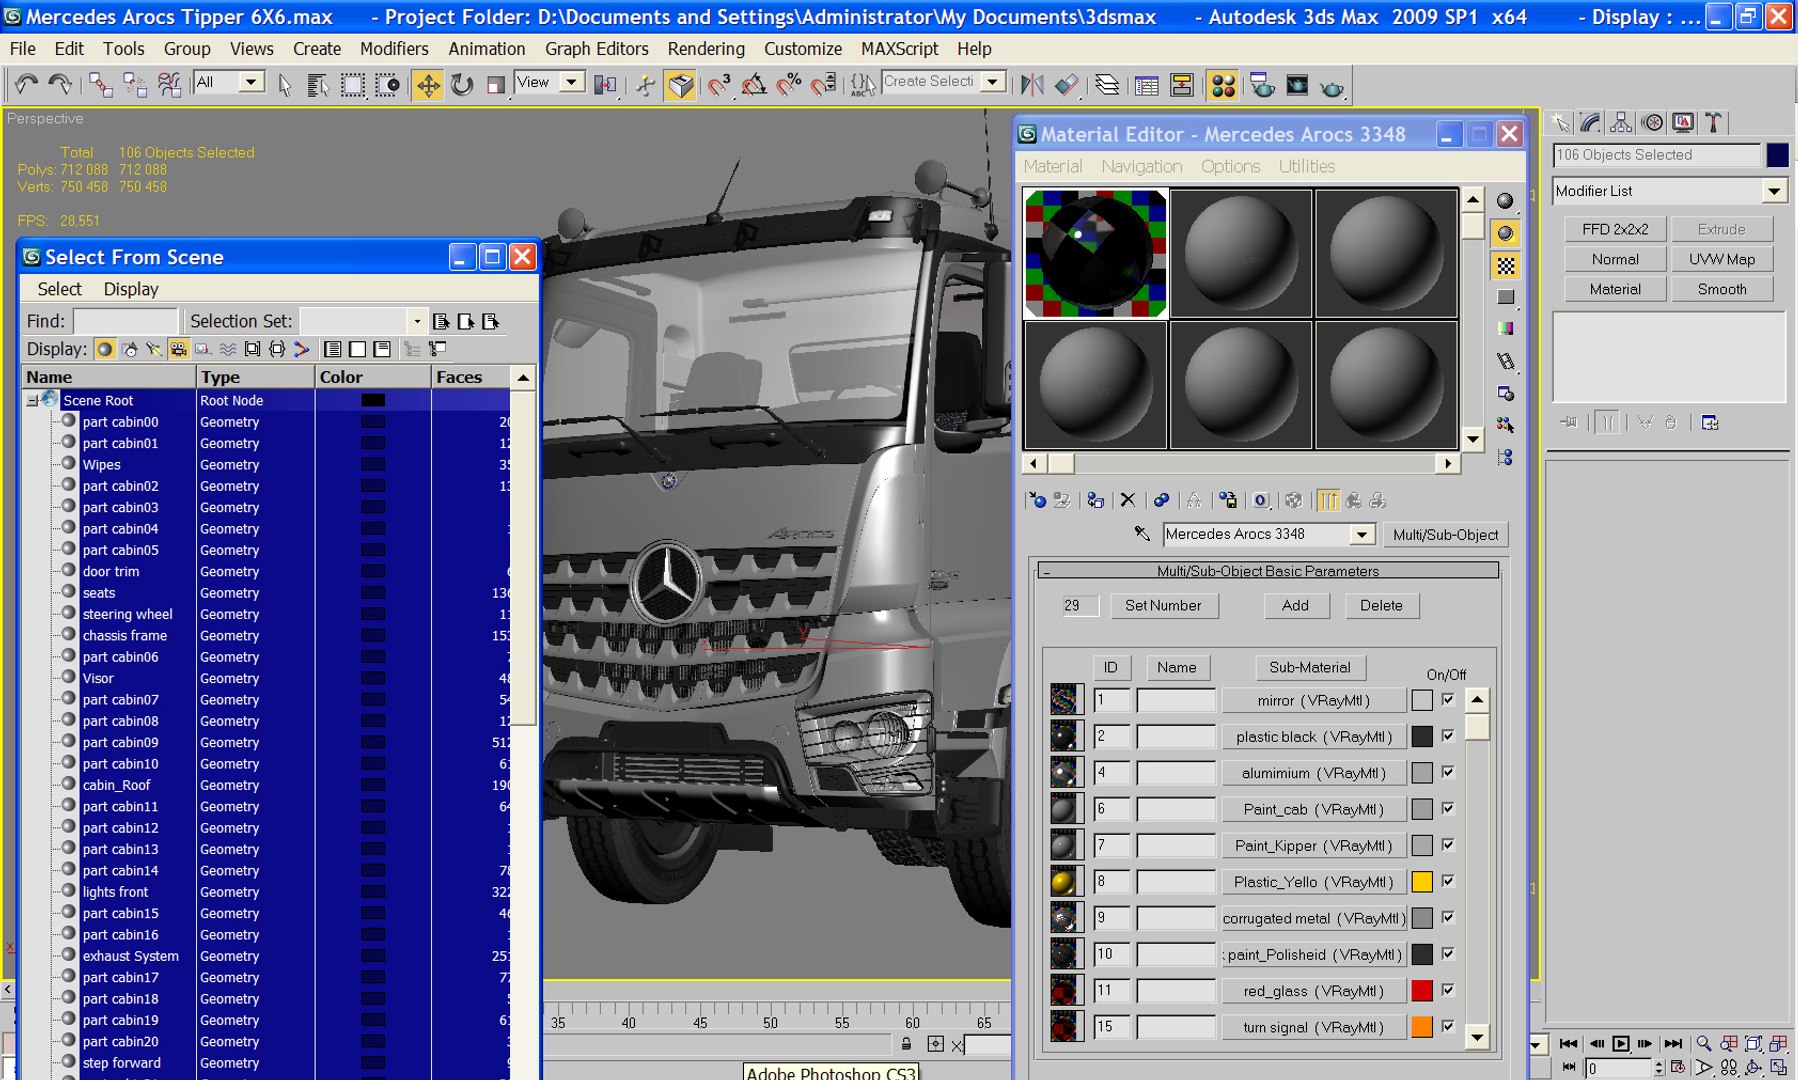The height and width of the screenshot is (1080, 1798).
Task: Sort list by the Name column header
Action: (109, 377)
